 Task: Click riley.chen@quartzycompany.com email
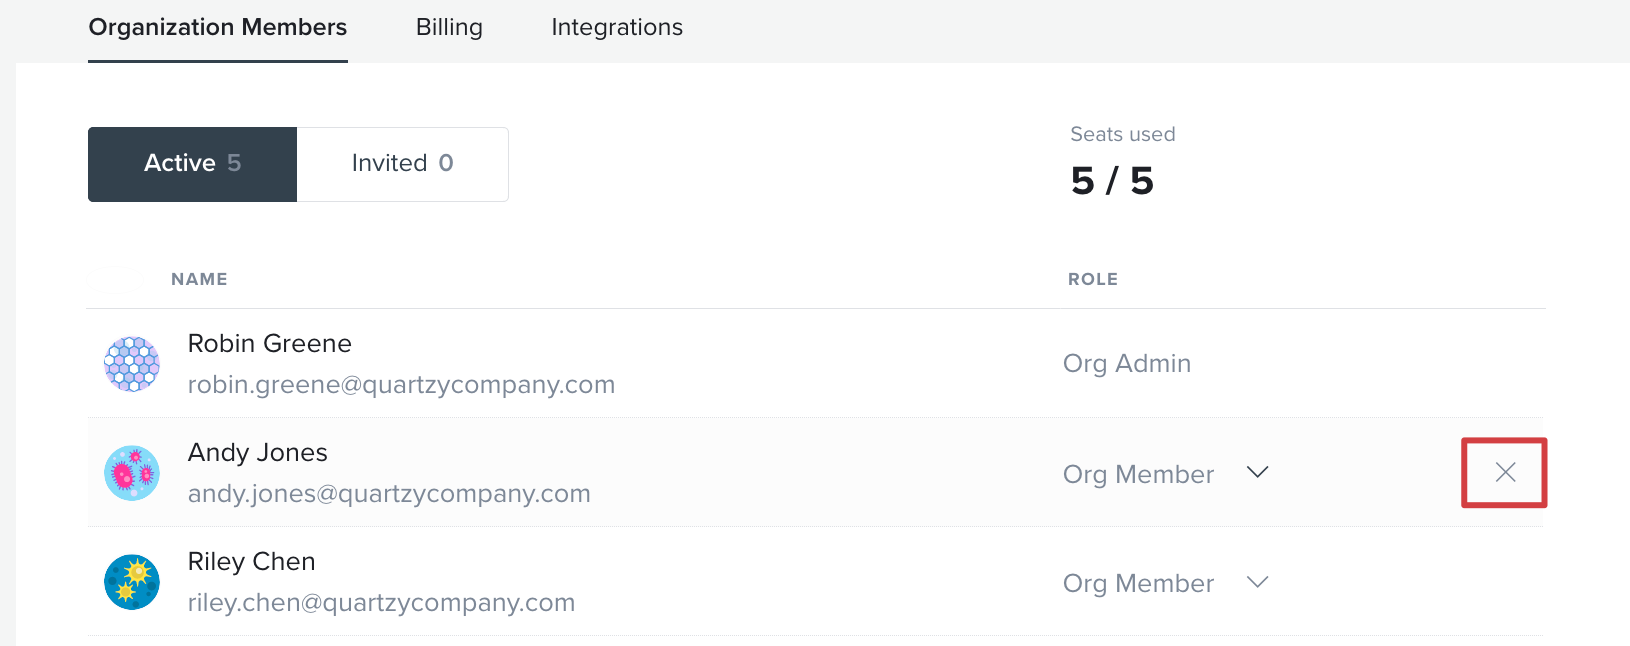[381, 603]
